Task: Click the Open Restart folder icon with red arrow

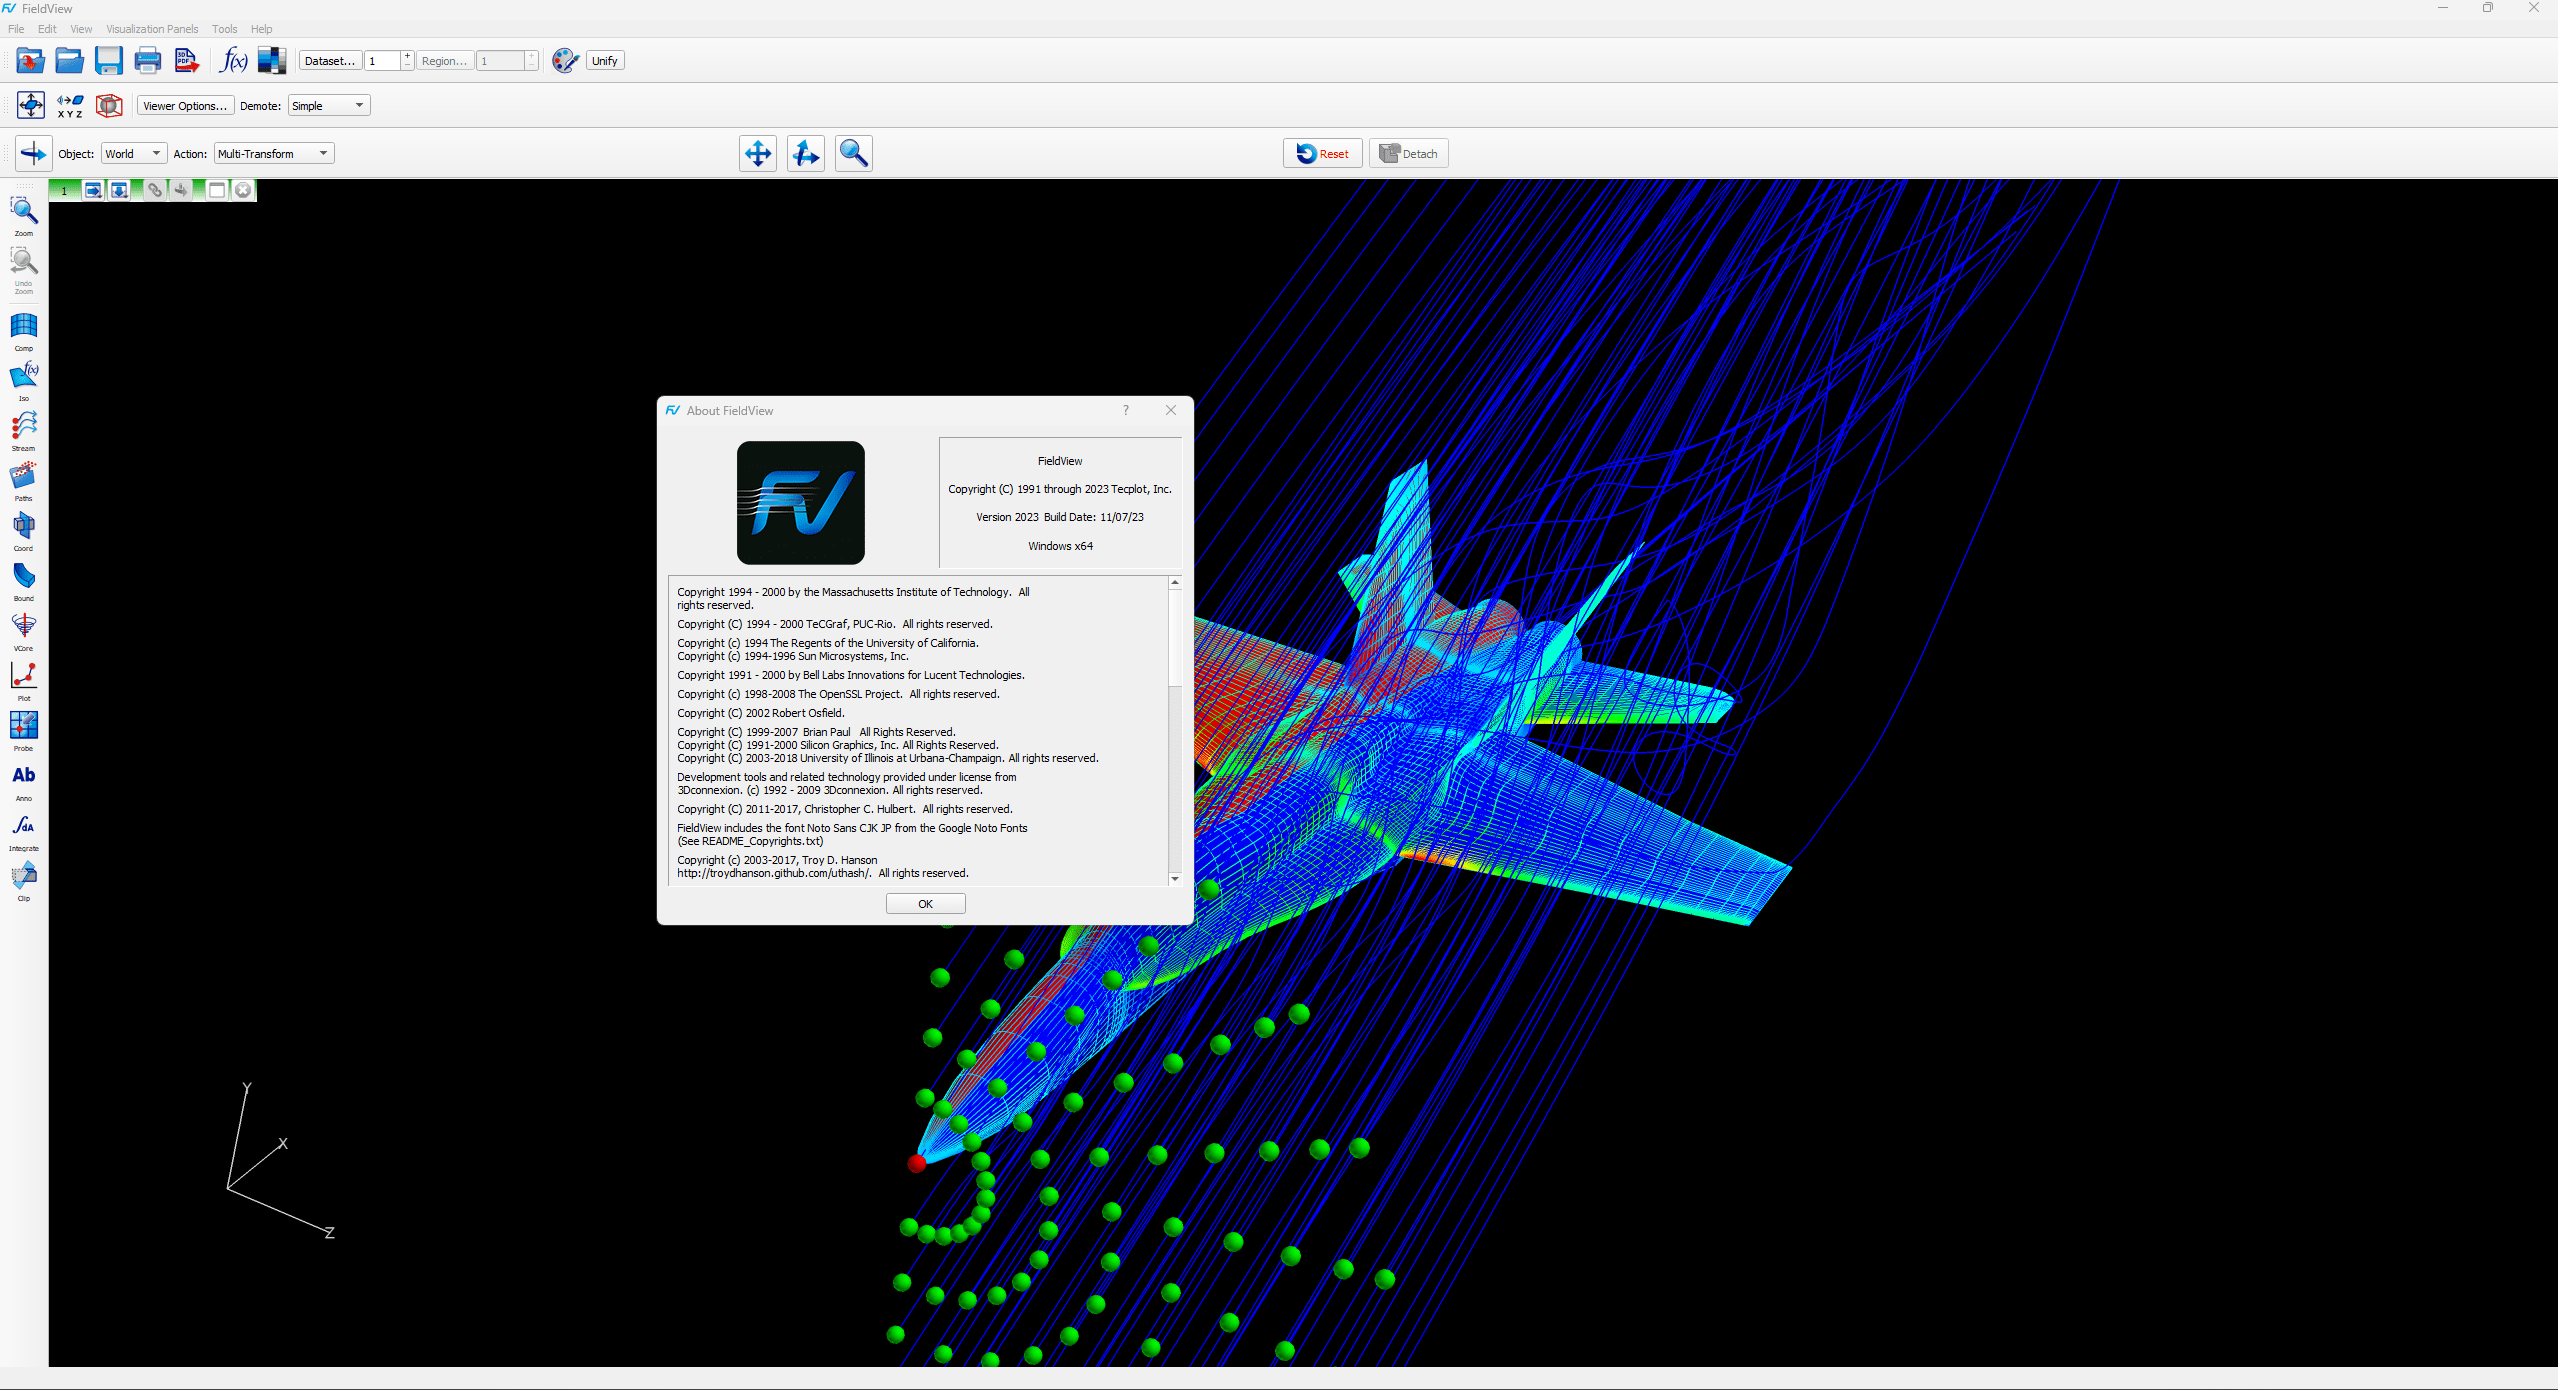Action: point(30,61)
